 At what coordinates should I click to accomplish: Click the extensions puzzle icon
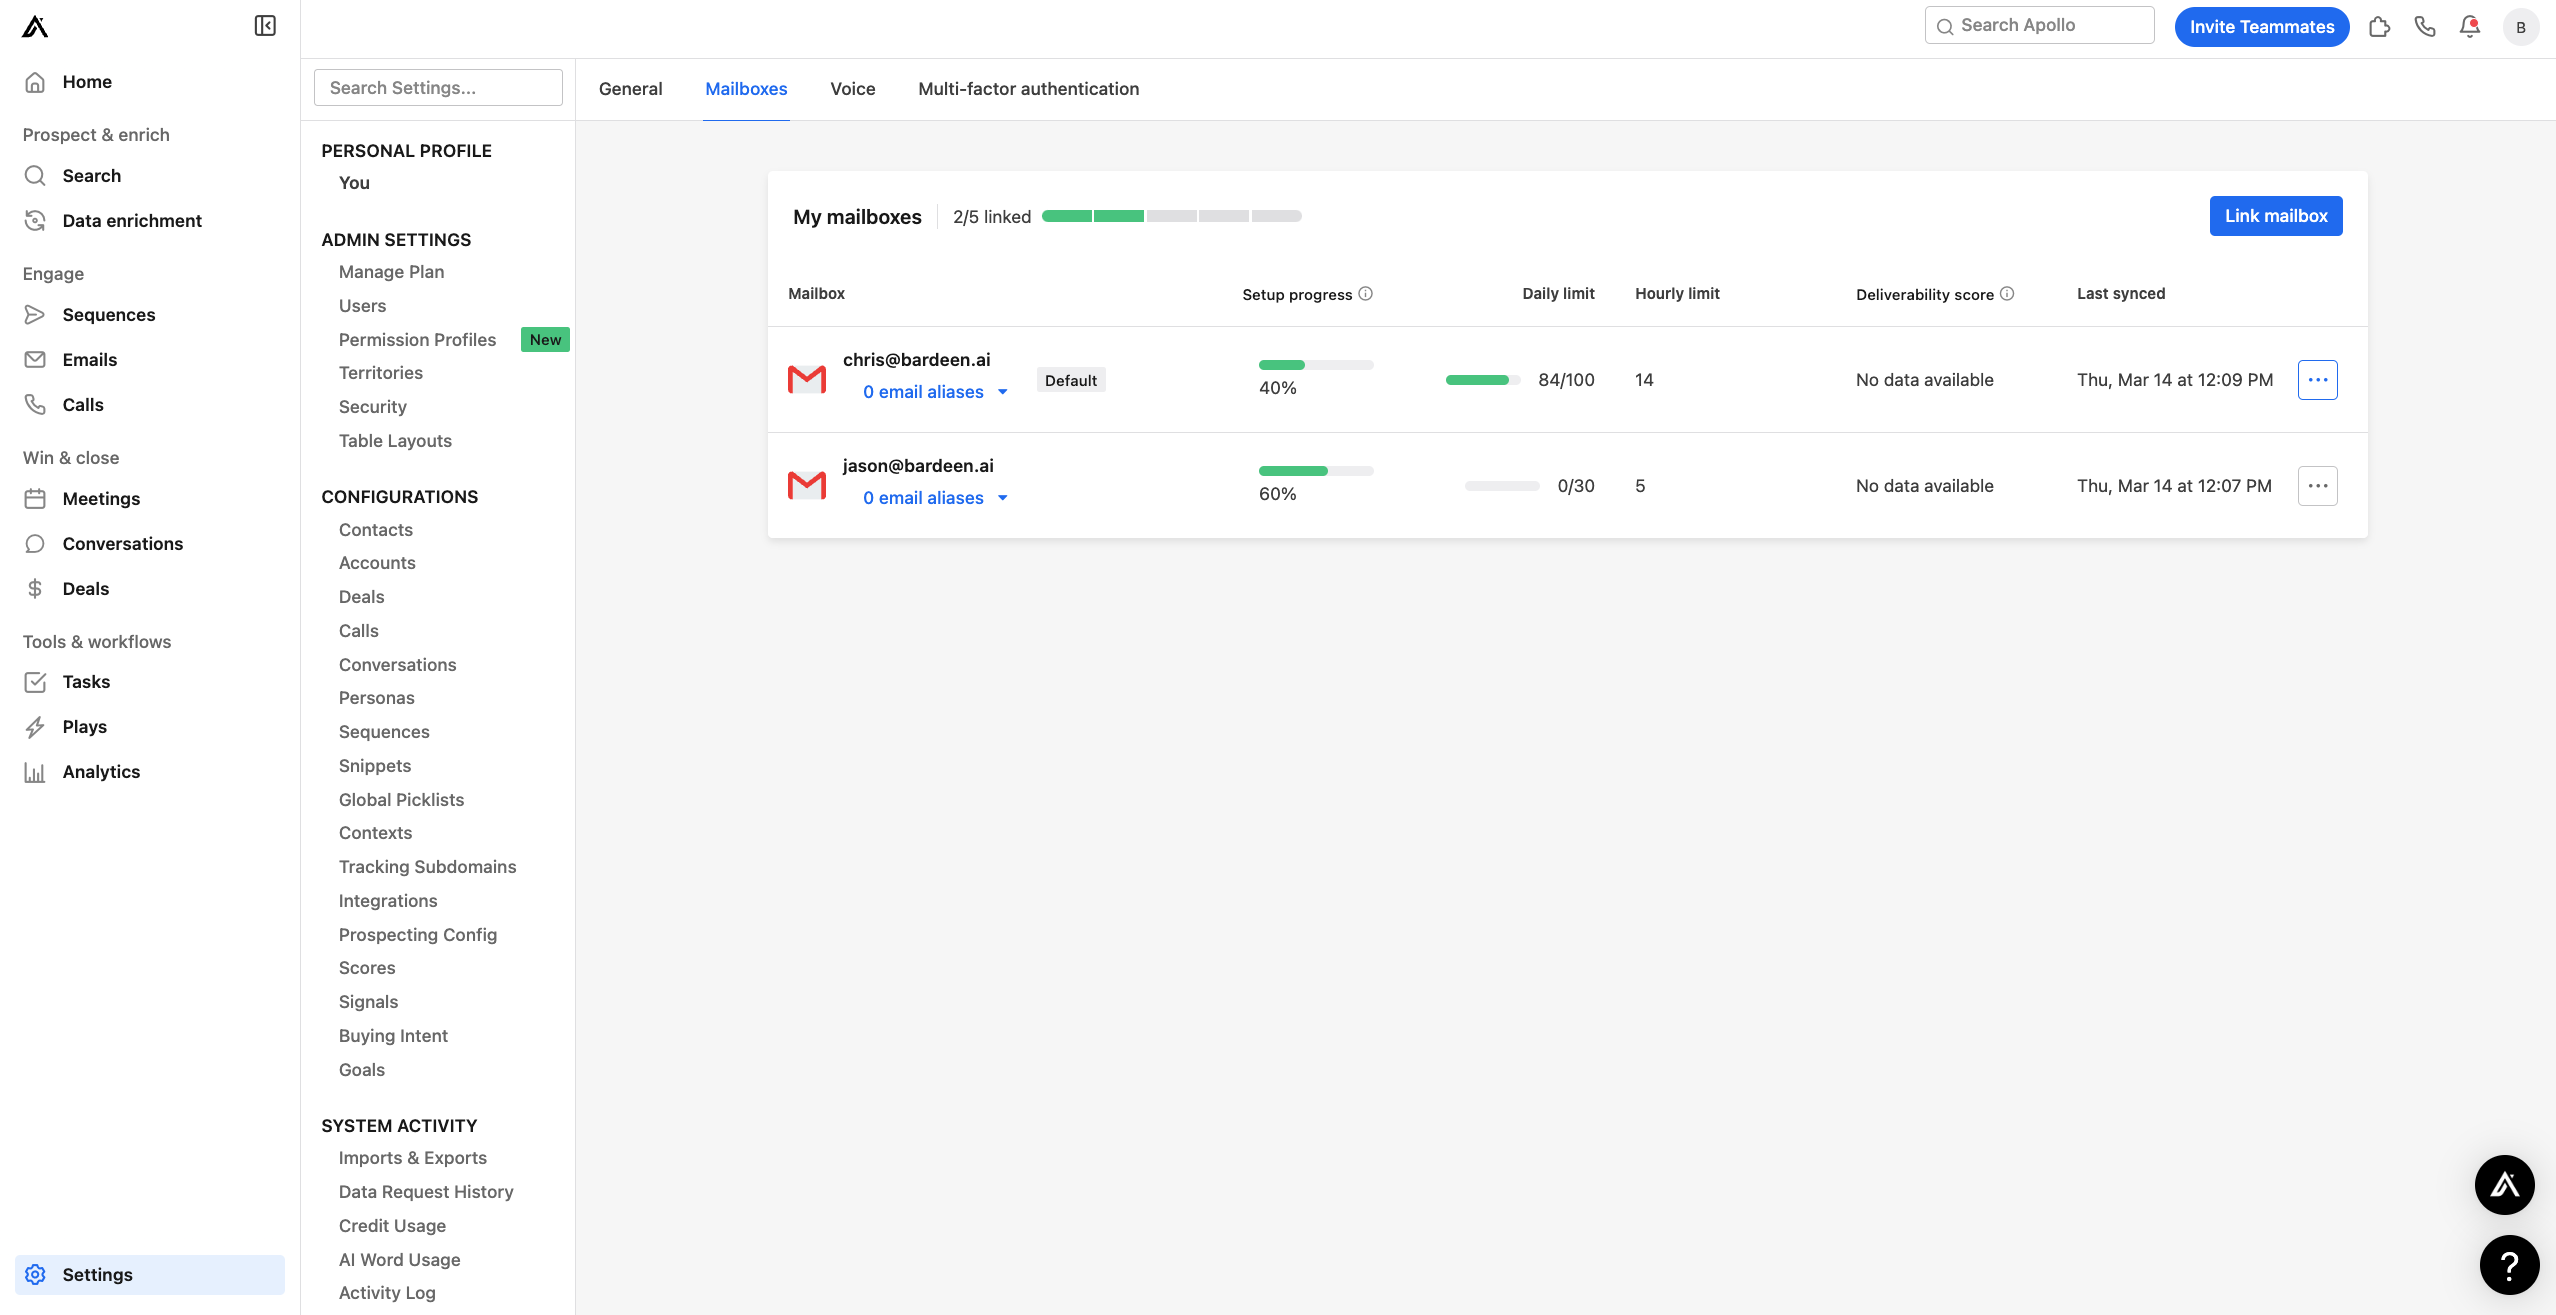tap(2379, 27)
